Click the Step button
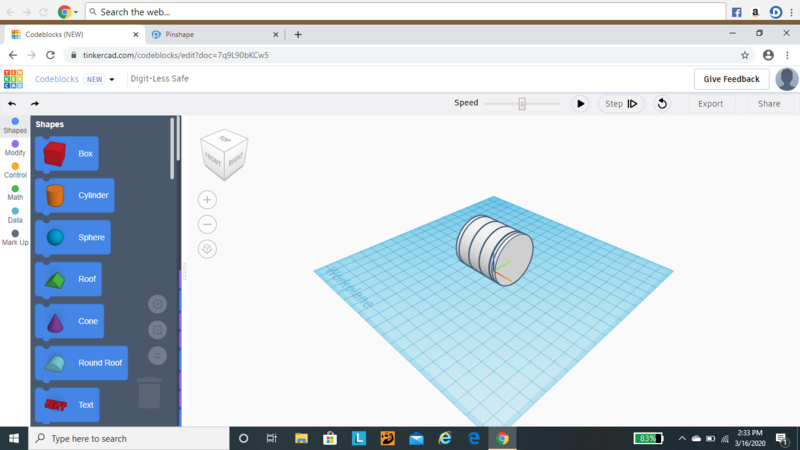 621,104
